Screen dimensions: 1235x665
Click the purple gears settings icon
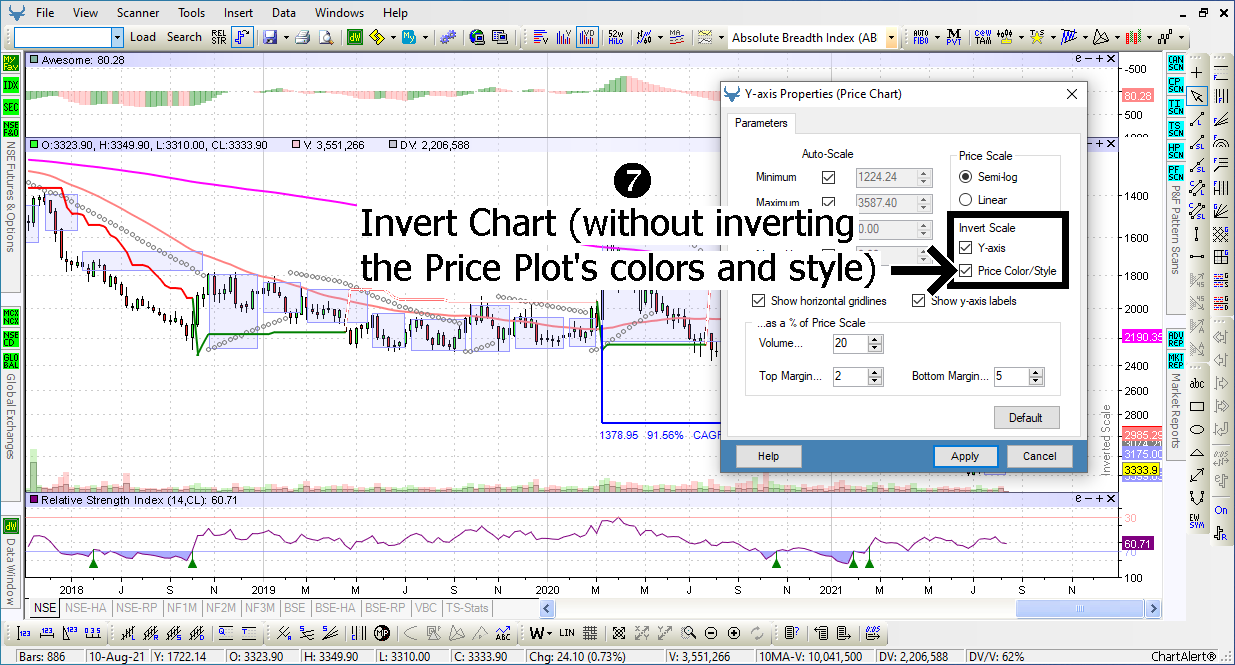pyautogui.click(x=446, y=37)
